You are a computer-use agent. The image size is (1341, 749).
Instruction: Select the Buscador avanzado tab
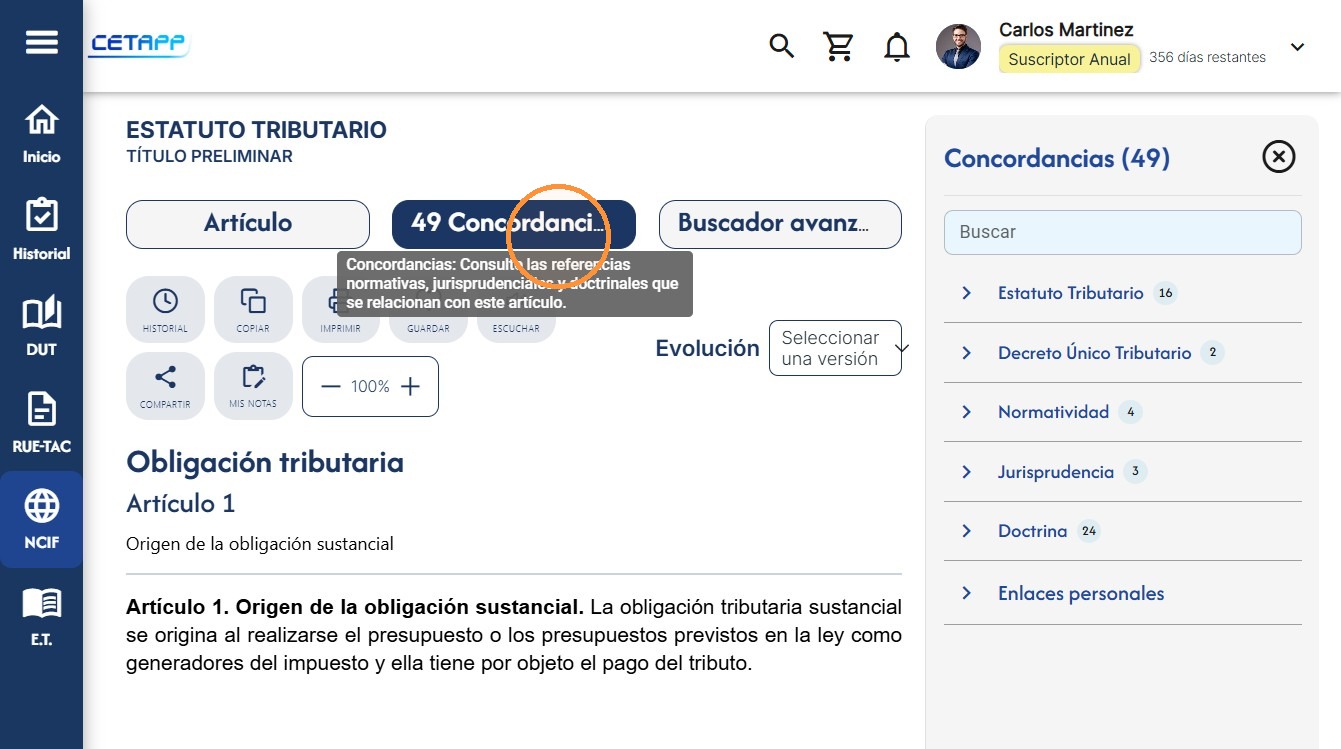(x=780, y=224)
